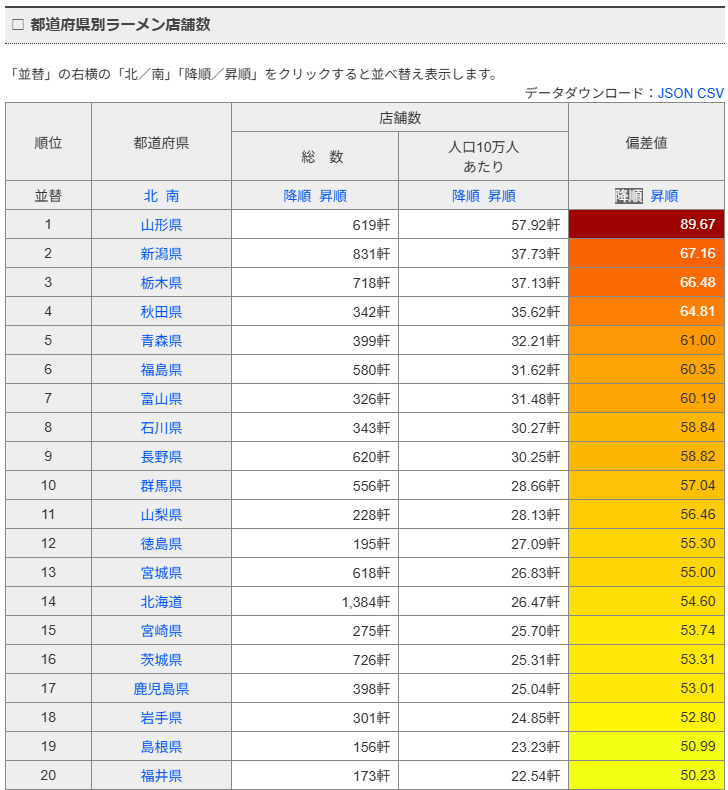The width and height of the screenshot is (728, 790).
Task: Open 北海道 prefecture link
Action: tap(161, 602)
